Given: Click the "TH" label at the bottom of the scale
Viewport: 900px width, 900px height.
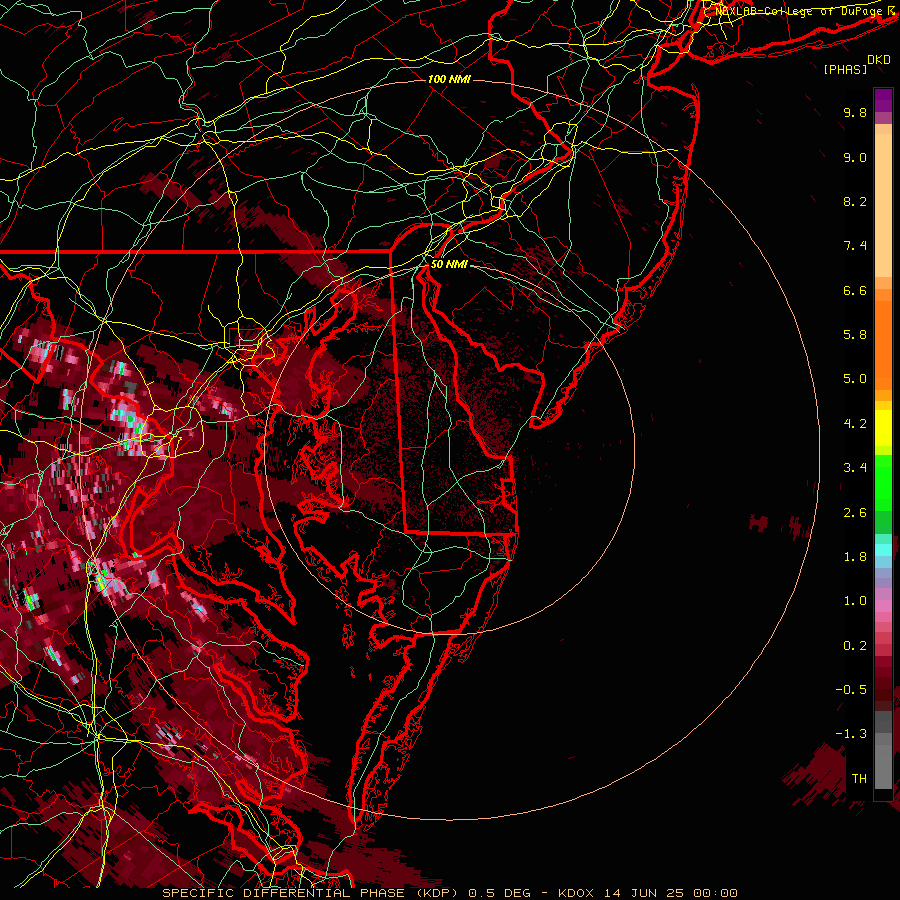Looking at the screenshot, I should (x=859, y=779).
